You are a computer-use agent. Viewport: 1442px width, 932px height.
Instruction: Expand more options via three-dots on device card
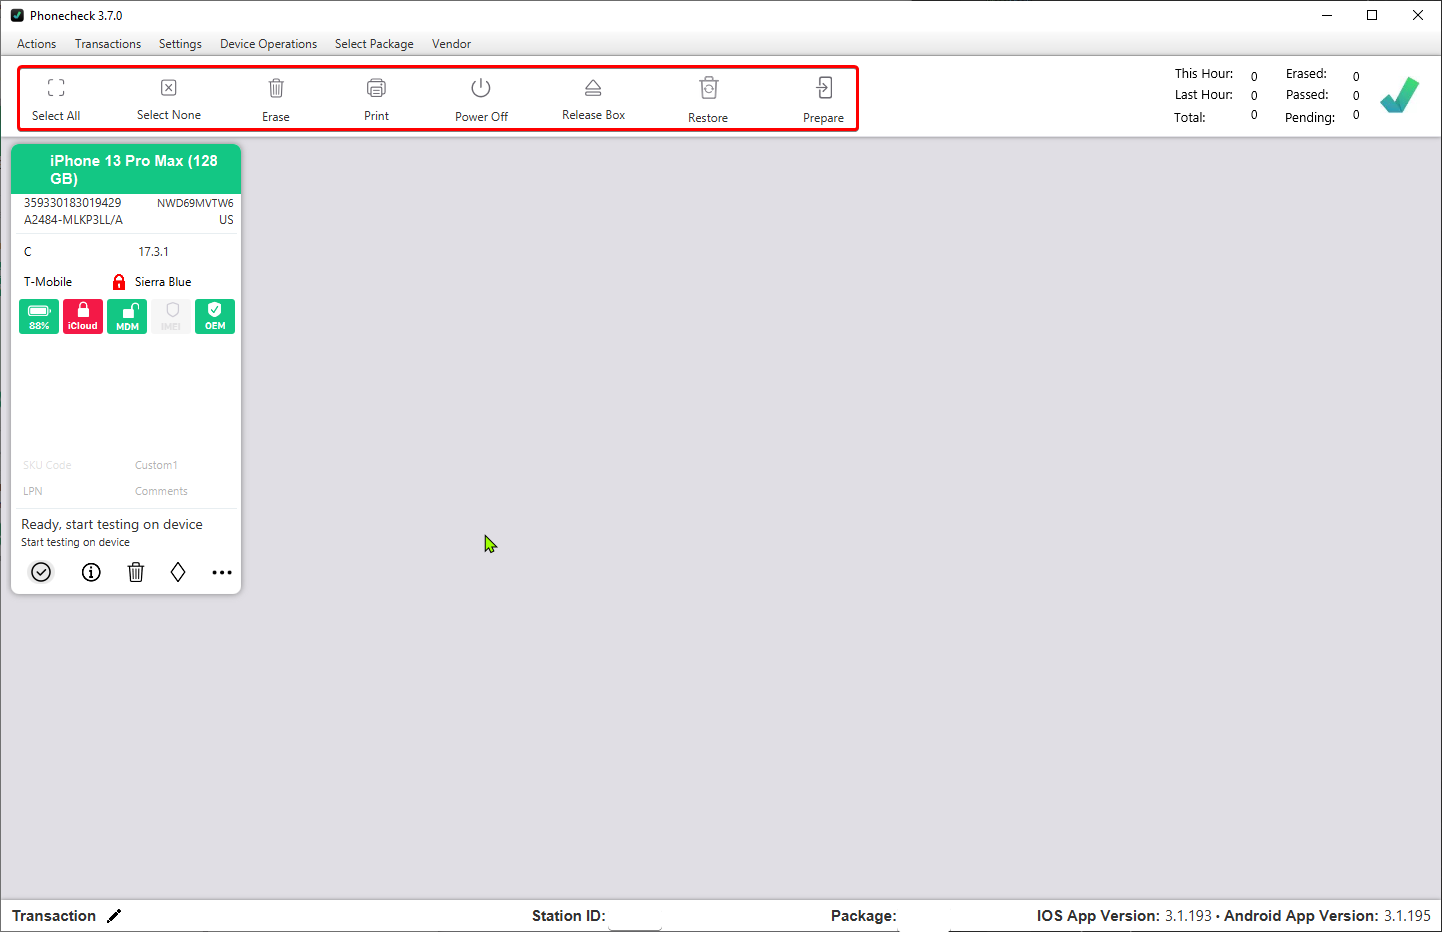pos(222,572)
